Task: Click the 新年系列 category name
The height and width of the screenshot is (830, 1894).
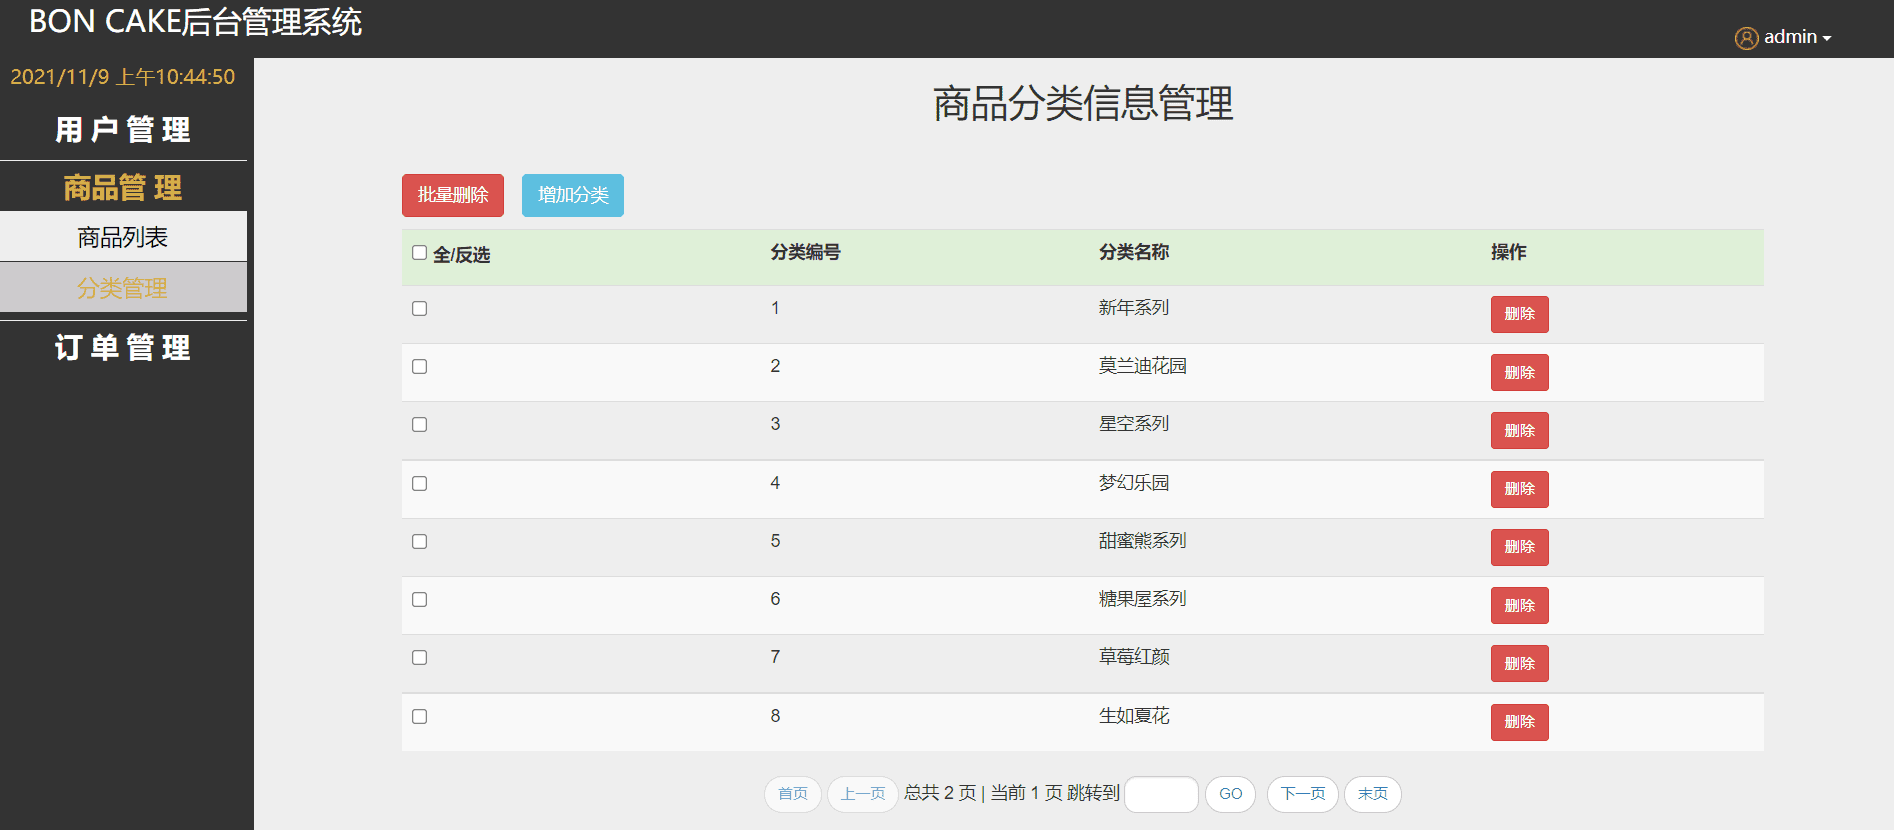Action: pyautogui.click(x=1134, y=308)
